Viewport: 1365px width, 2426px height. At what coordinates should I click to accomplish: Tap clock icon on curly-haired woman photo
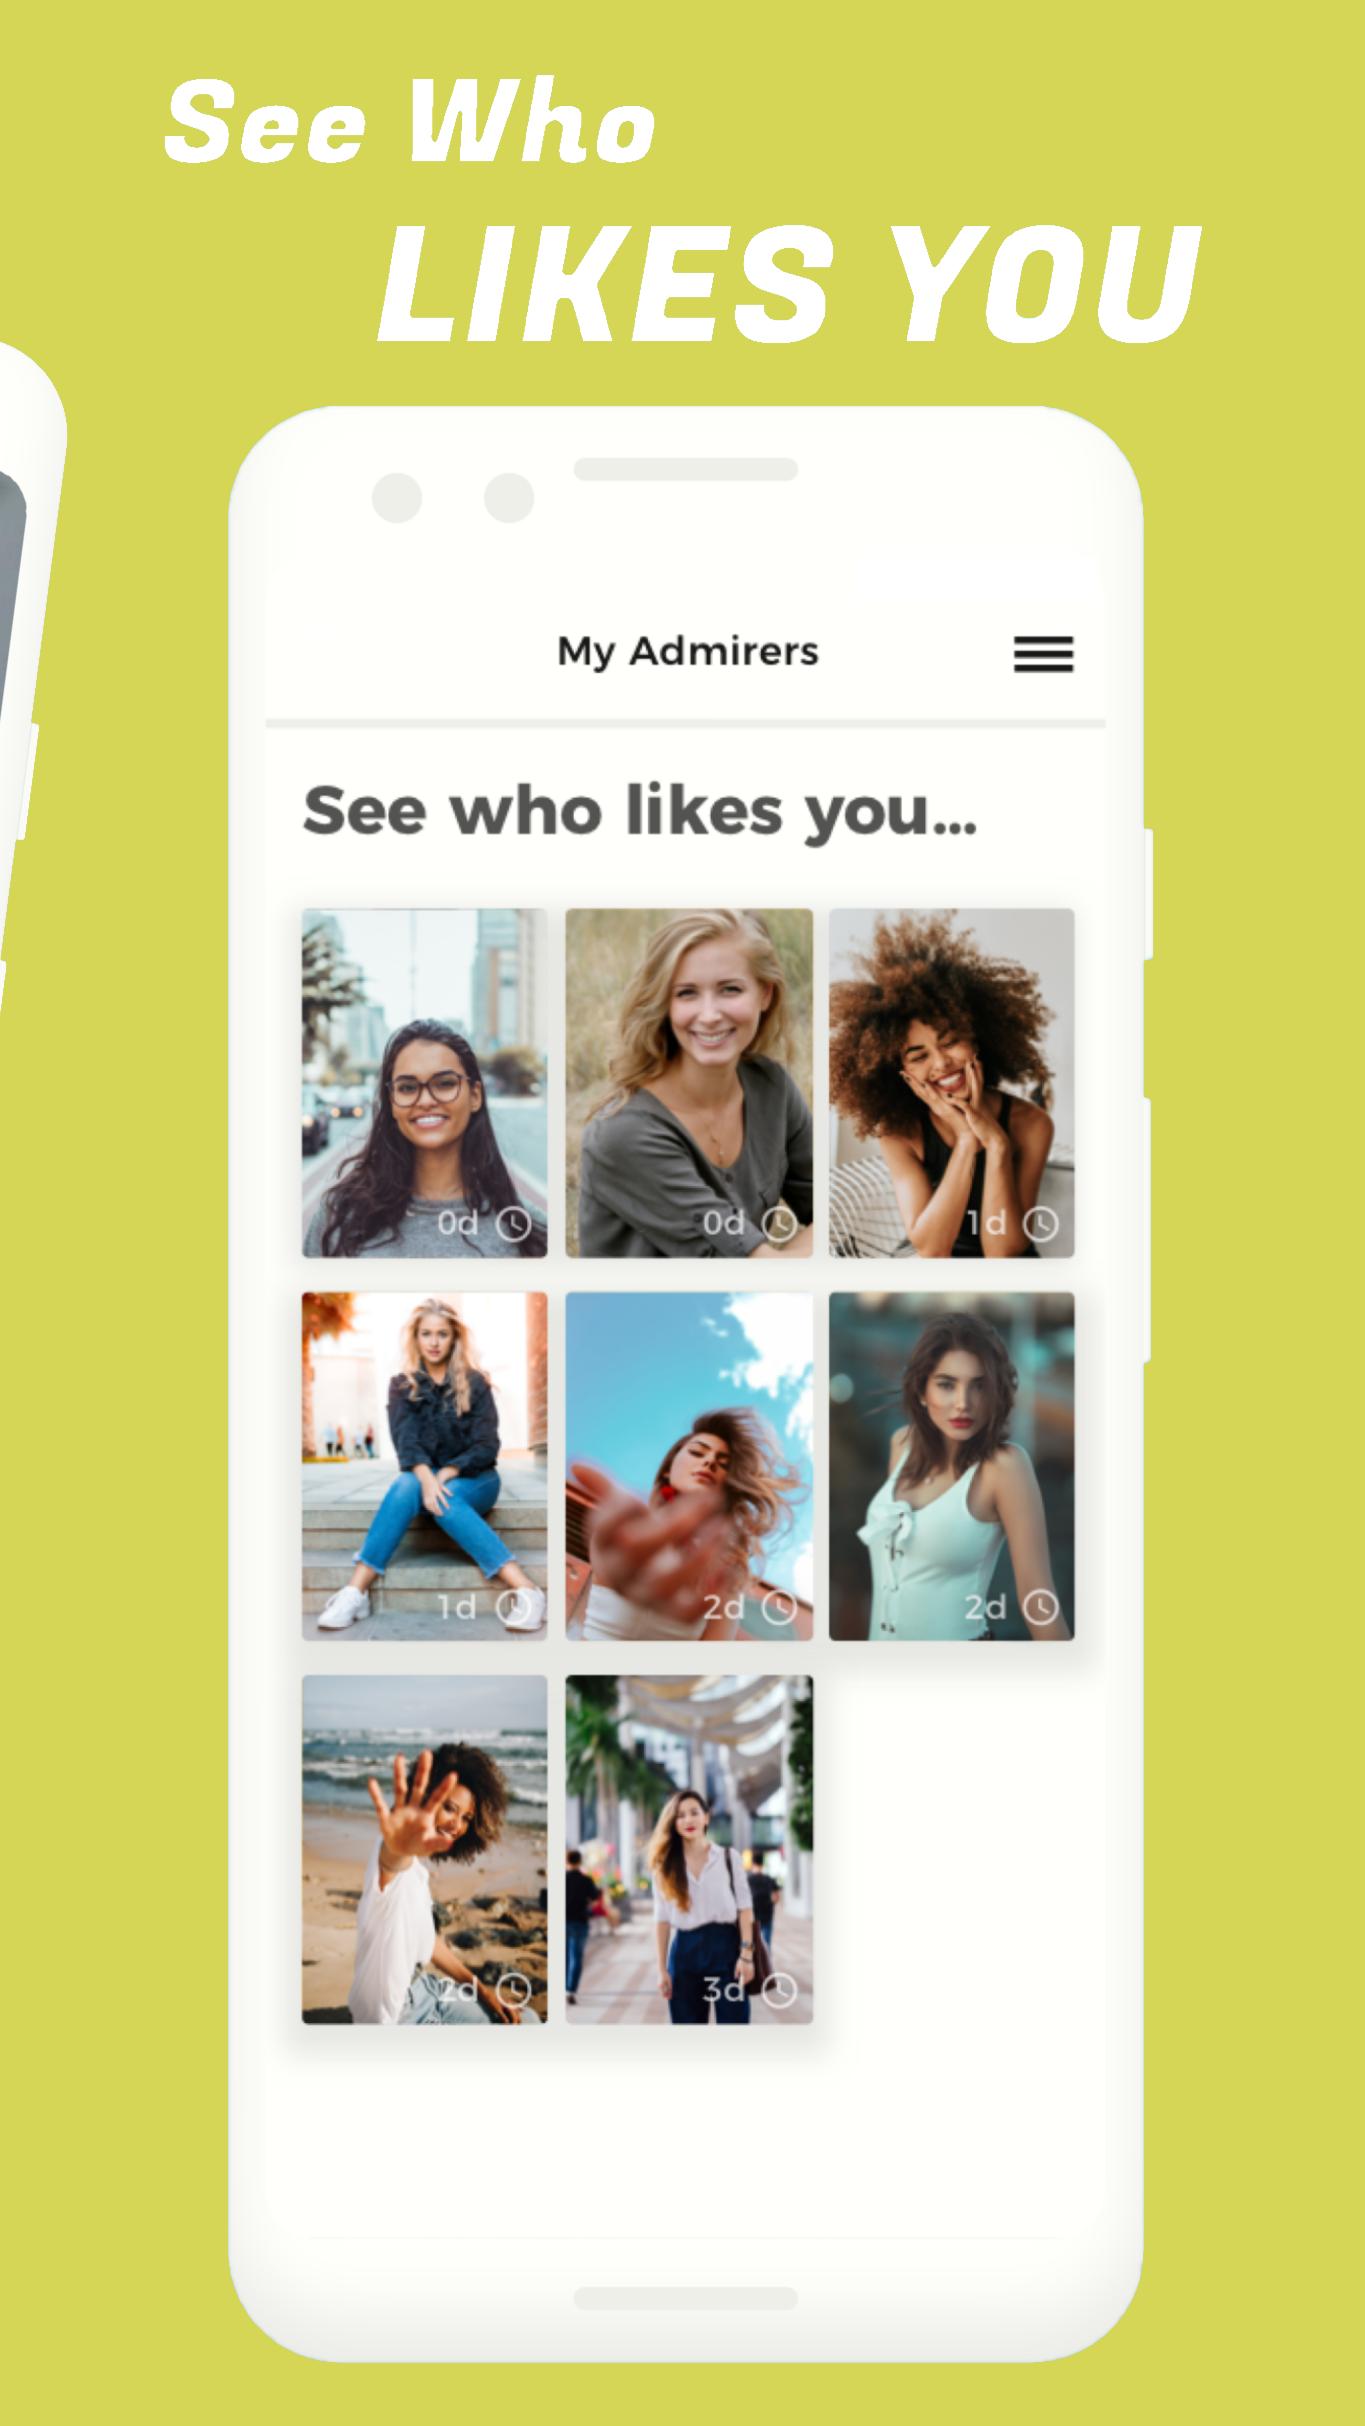coord(1041,1223)
